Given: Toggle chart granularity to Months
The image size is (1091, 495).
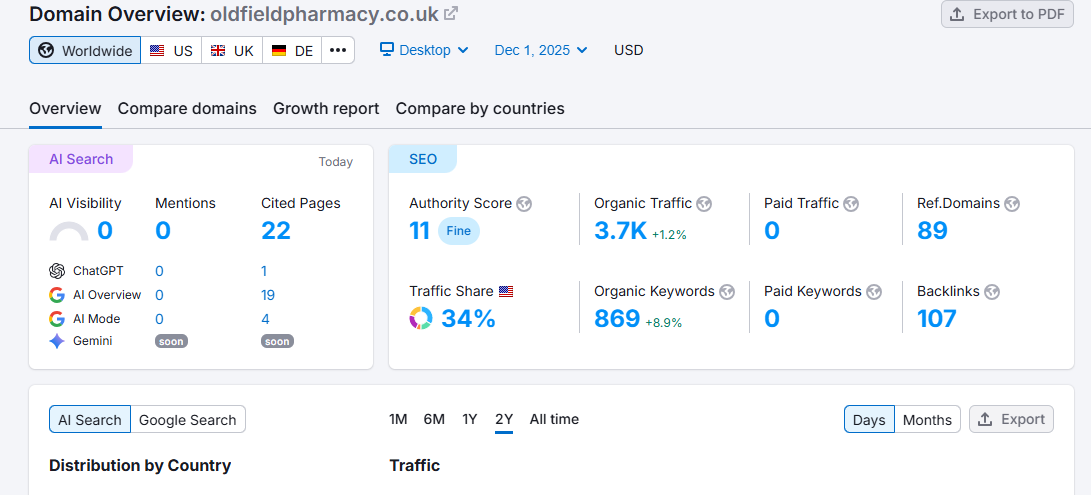Looking at the screenshot, I should point(927,420).
